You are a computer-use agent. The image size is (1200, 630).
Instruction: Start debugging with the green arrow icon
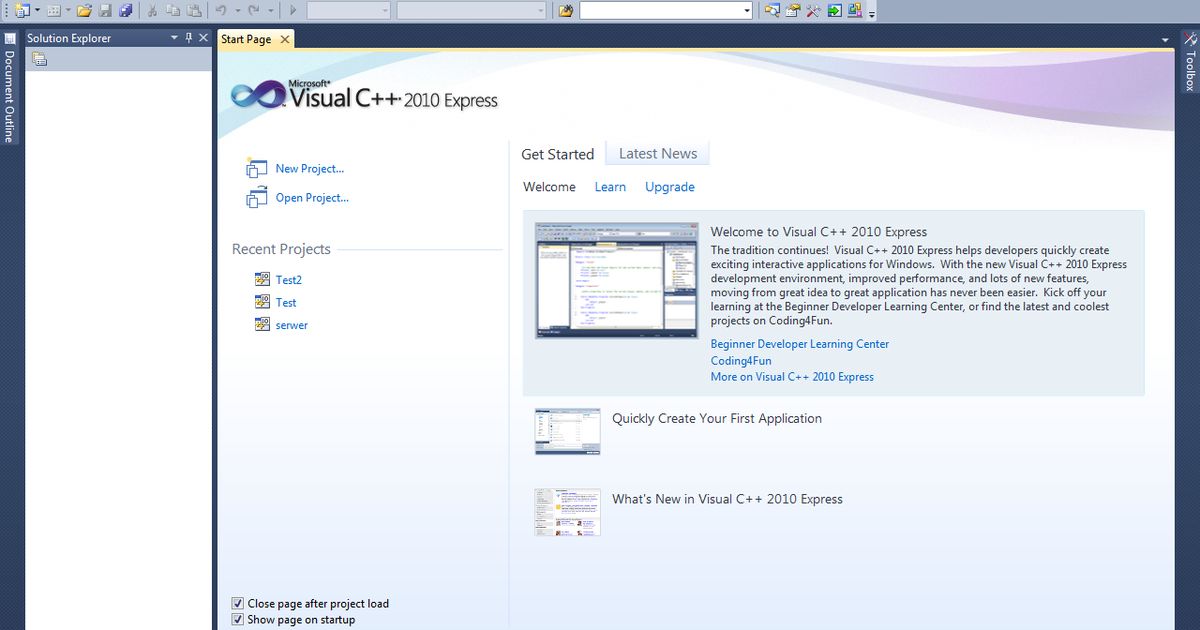[293, 10]
